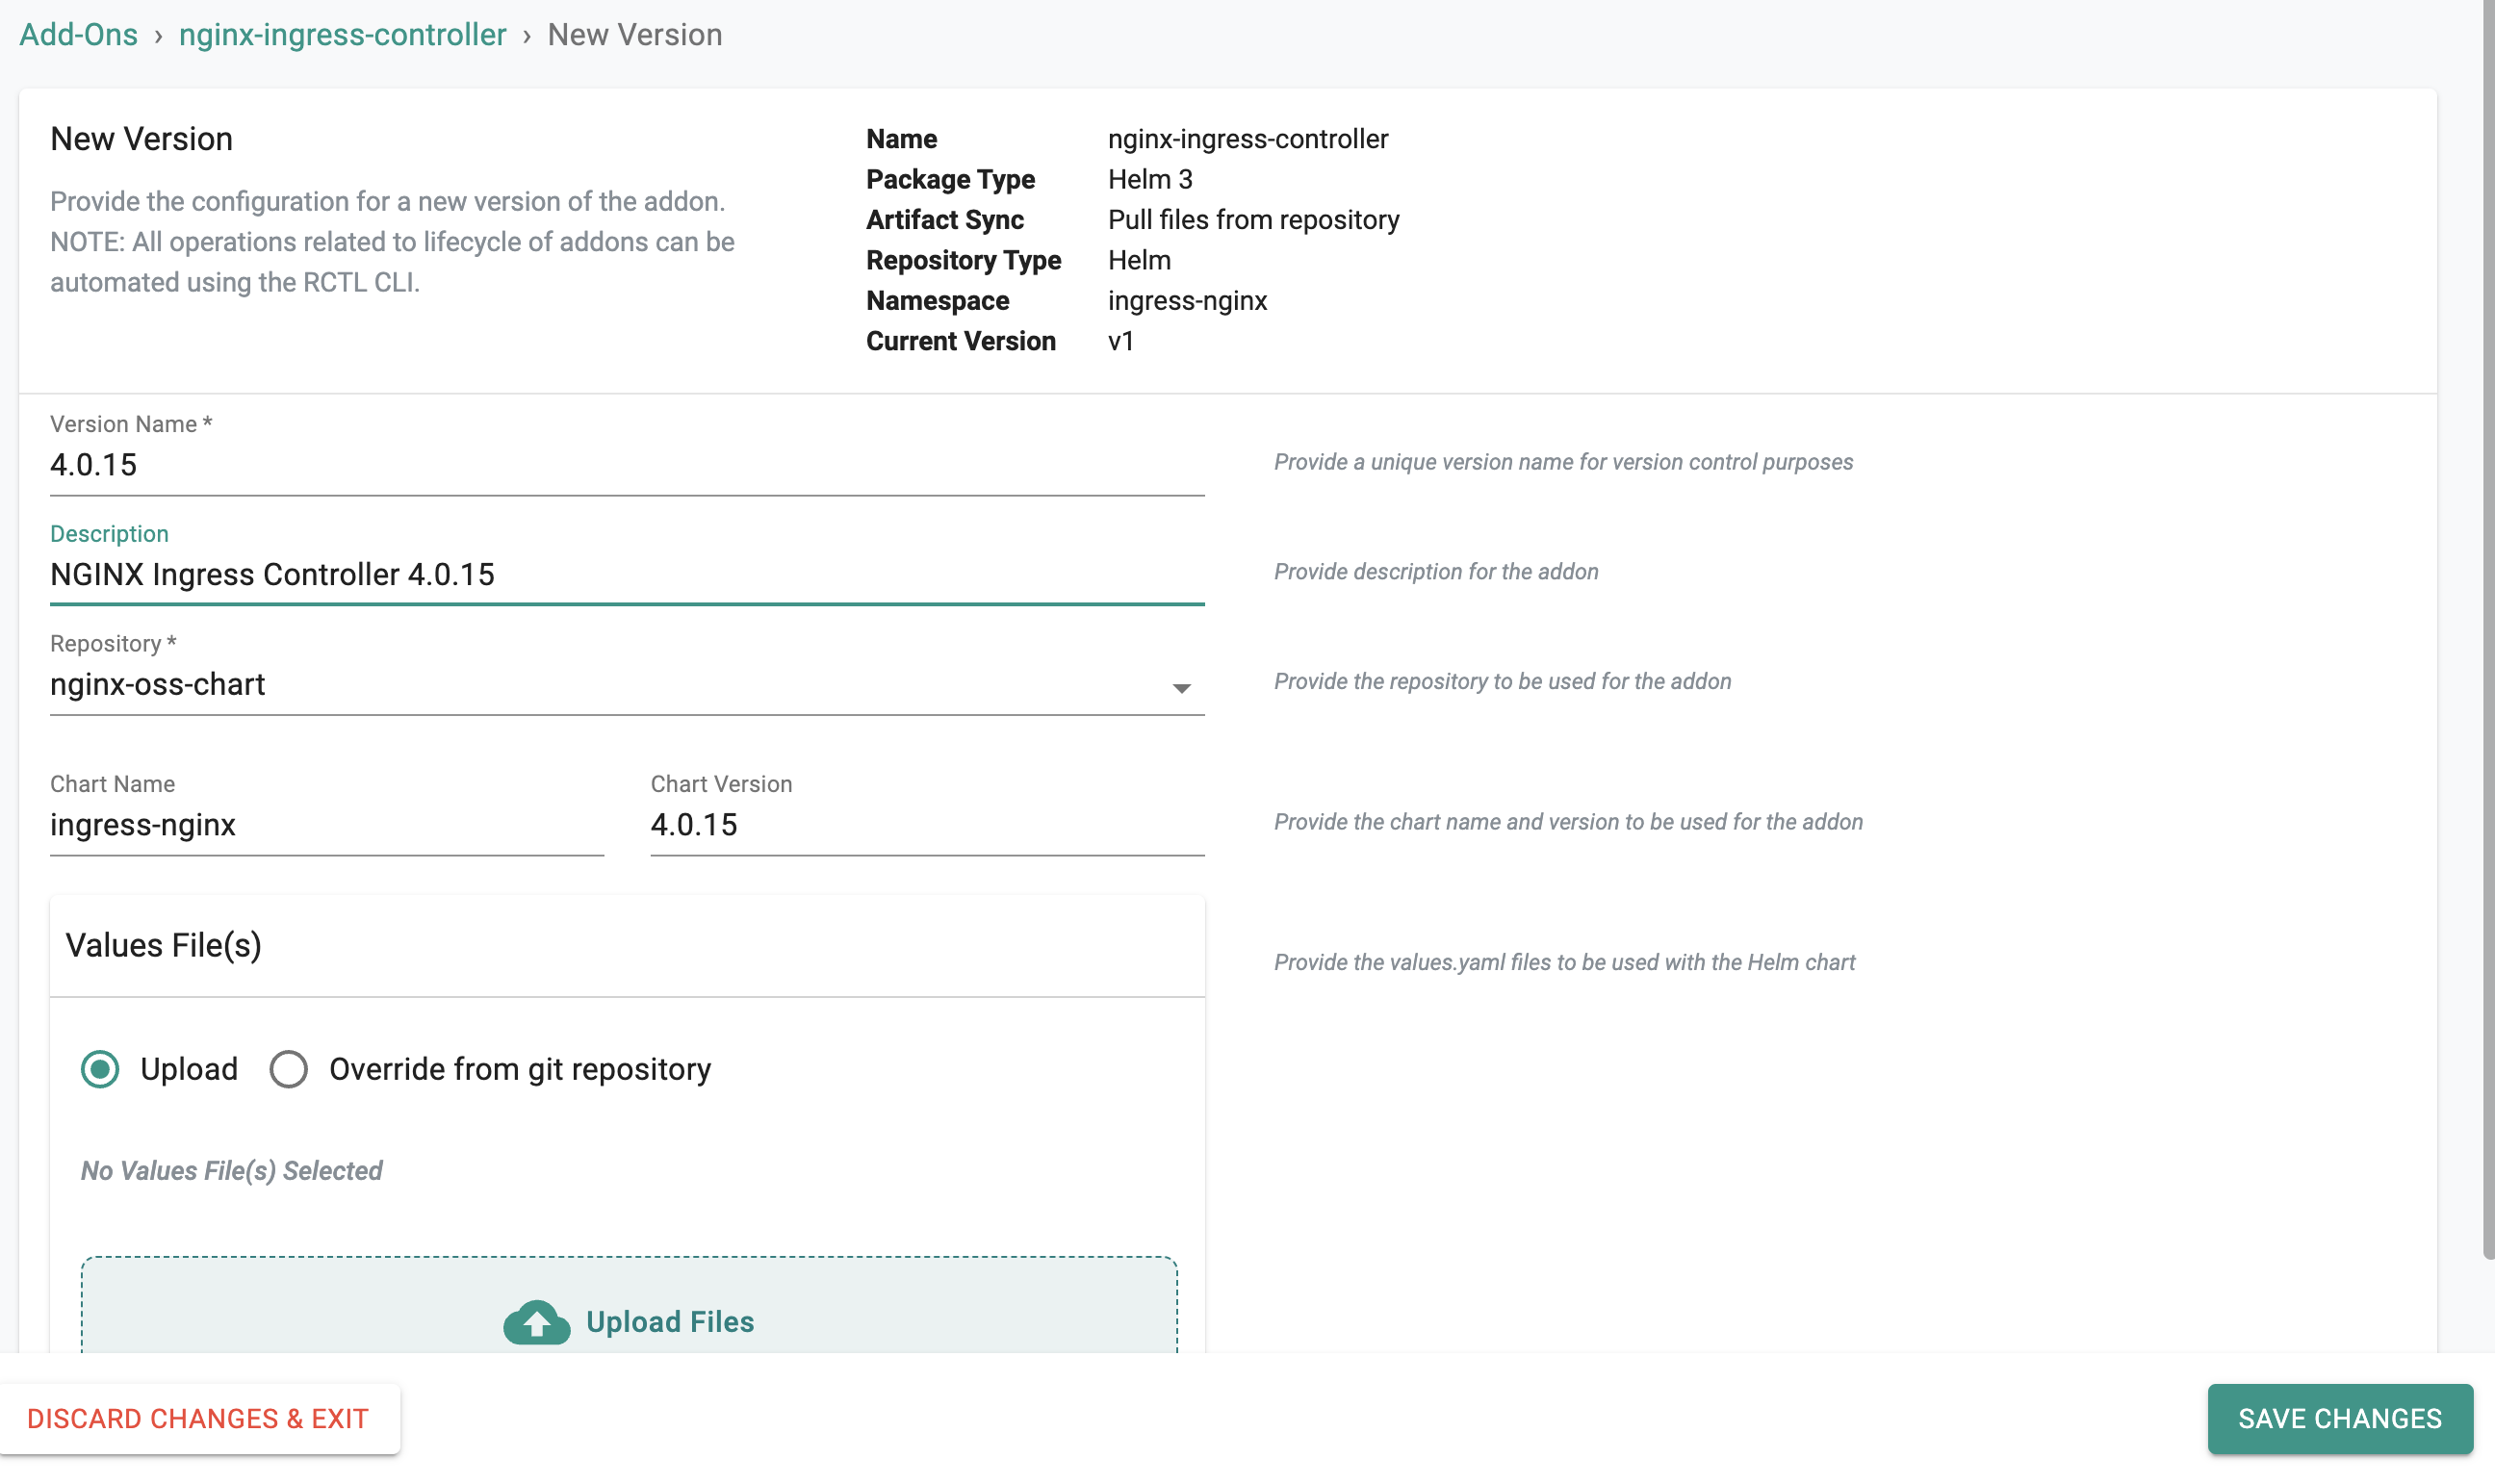The image size is (2495, 1484).
Task: Click the values.yaml files hint text
Action: tap(1564, 962)
